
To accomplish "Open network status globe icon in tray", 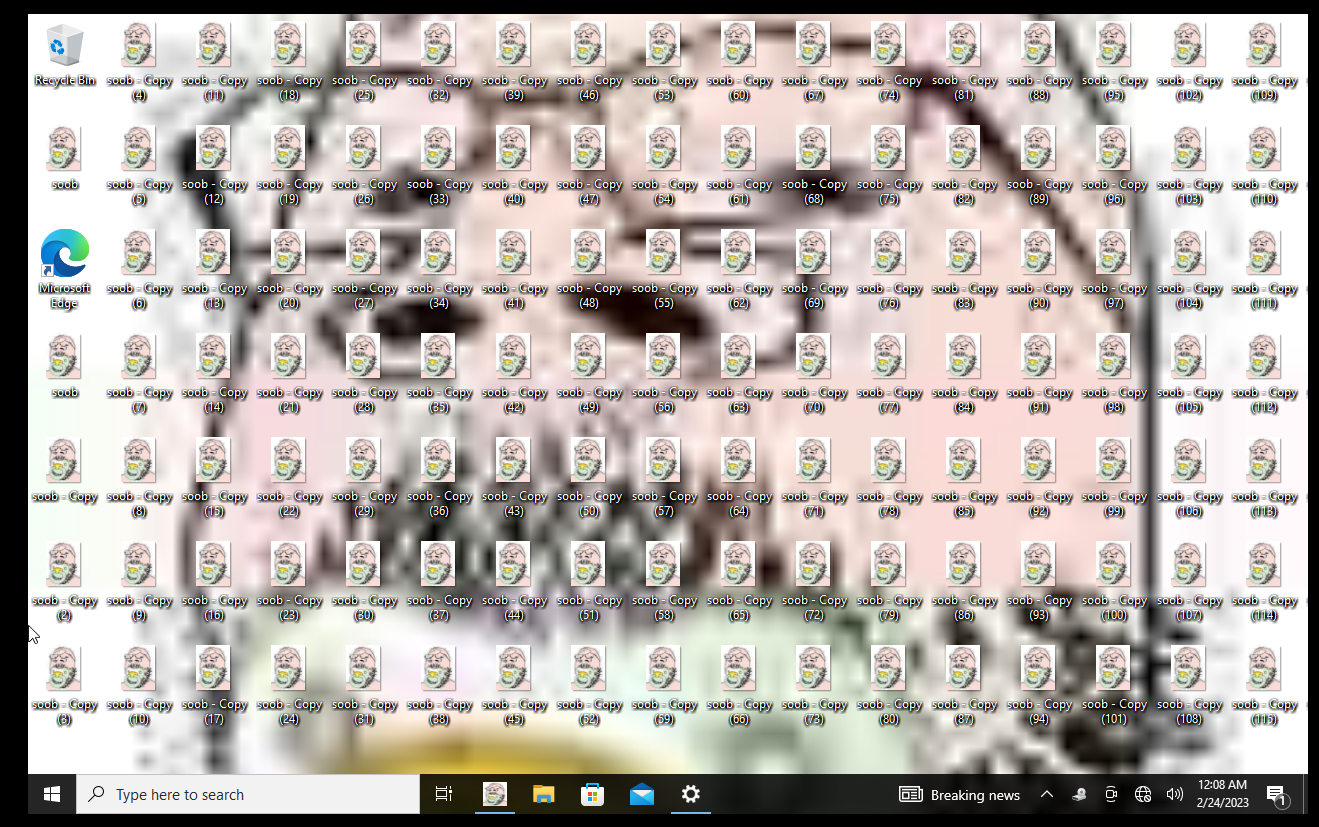I will coord(1143,794).
